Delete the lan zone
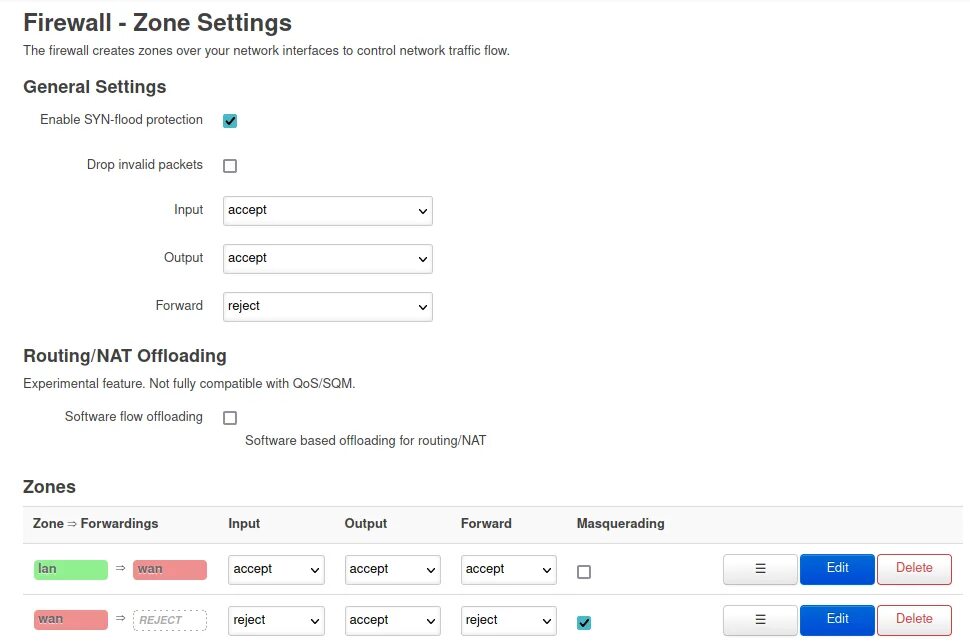Viewport: 970px width, 643px height. pos(914,569)
